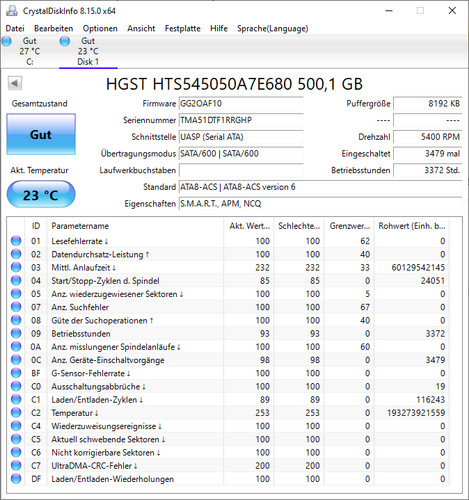Viewport: 469px width, 500px height.
Task: Click status orb for Lesefehlerrate row
Action: pyautogui.click(x=16, y=241)
